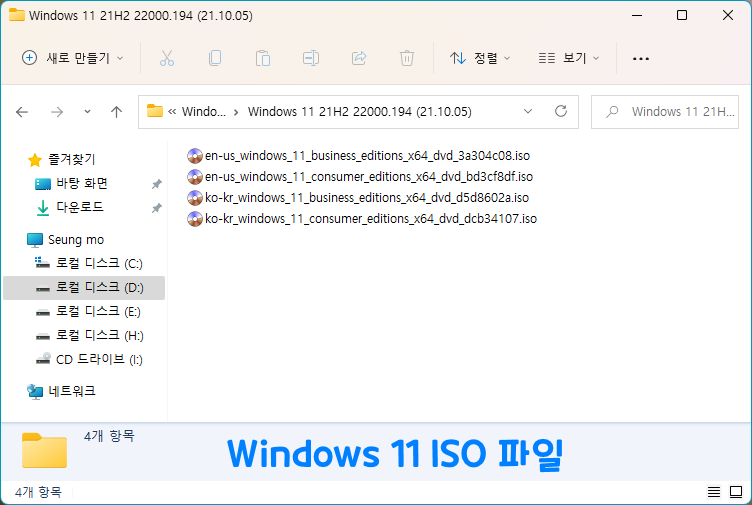
Task: Click the address bar folder icon
Action: (154, 111)
